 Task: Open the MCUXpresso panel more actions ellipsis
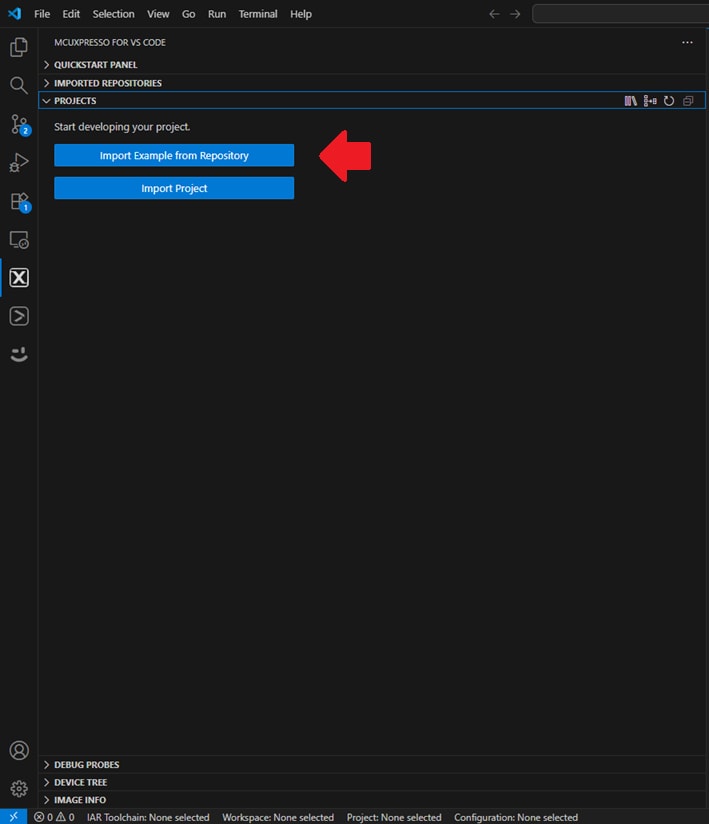[x=687, y=43]
